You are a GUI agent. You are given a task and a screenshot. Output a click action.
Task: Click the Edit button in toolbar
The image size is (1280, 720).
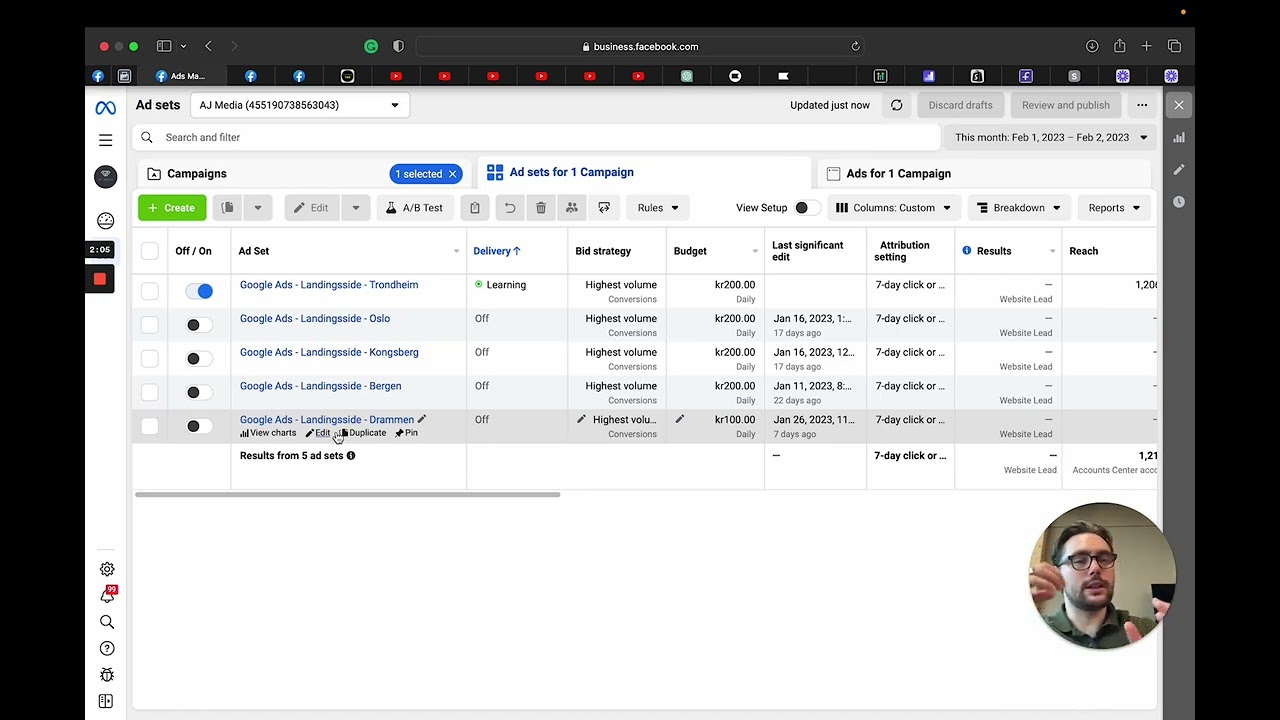coord(312,208)
